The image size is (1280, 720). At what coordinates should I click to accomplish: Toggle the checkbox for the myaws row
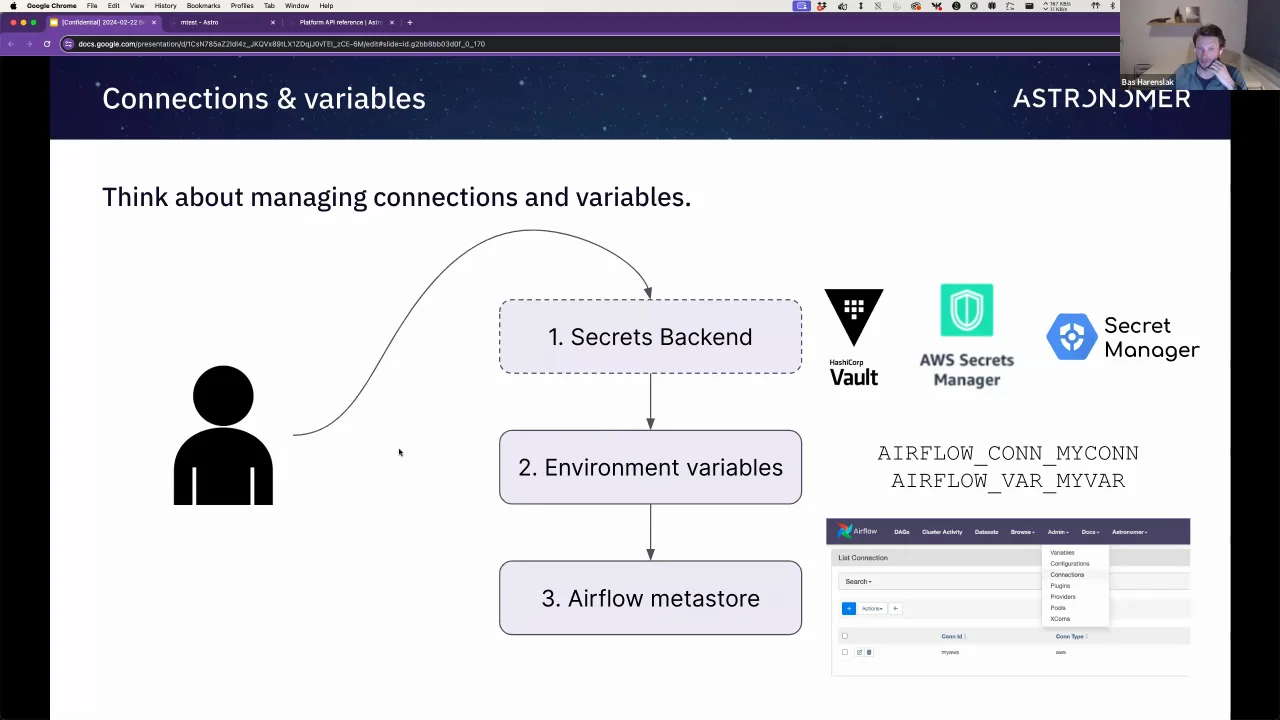click(x=845, y=652)
